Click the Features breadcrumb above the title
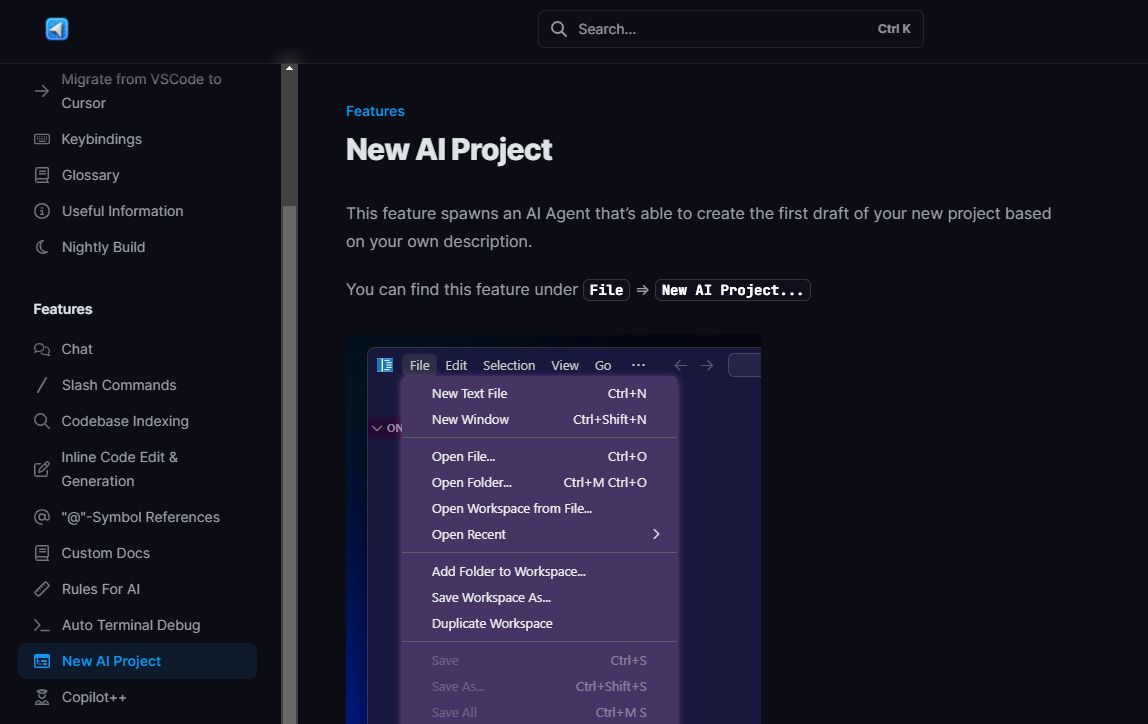 pos(375,111)
